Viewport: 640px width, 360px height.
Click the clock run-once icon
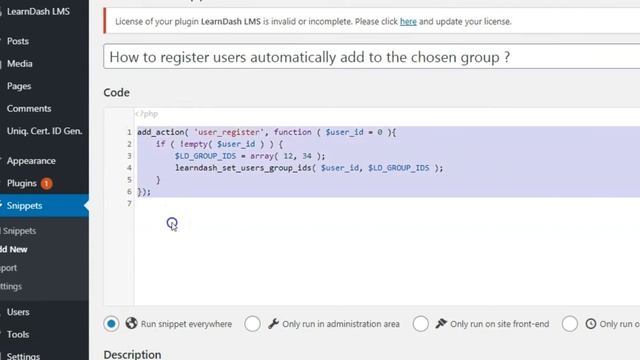[591, 324]
